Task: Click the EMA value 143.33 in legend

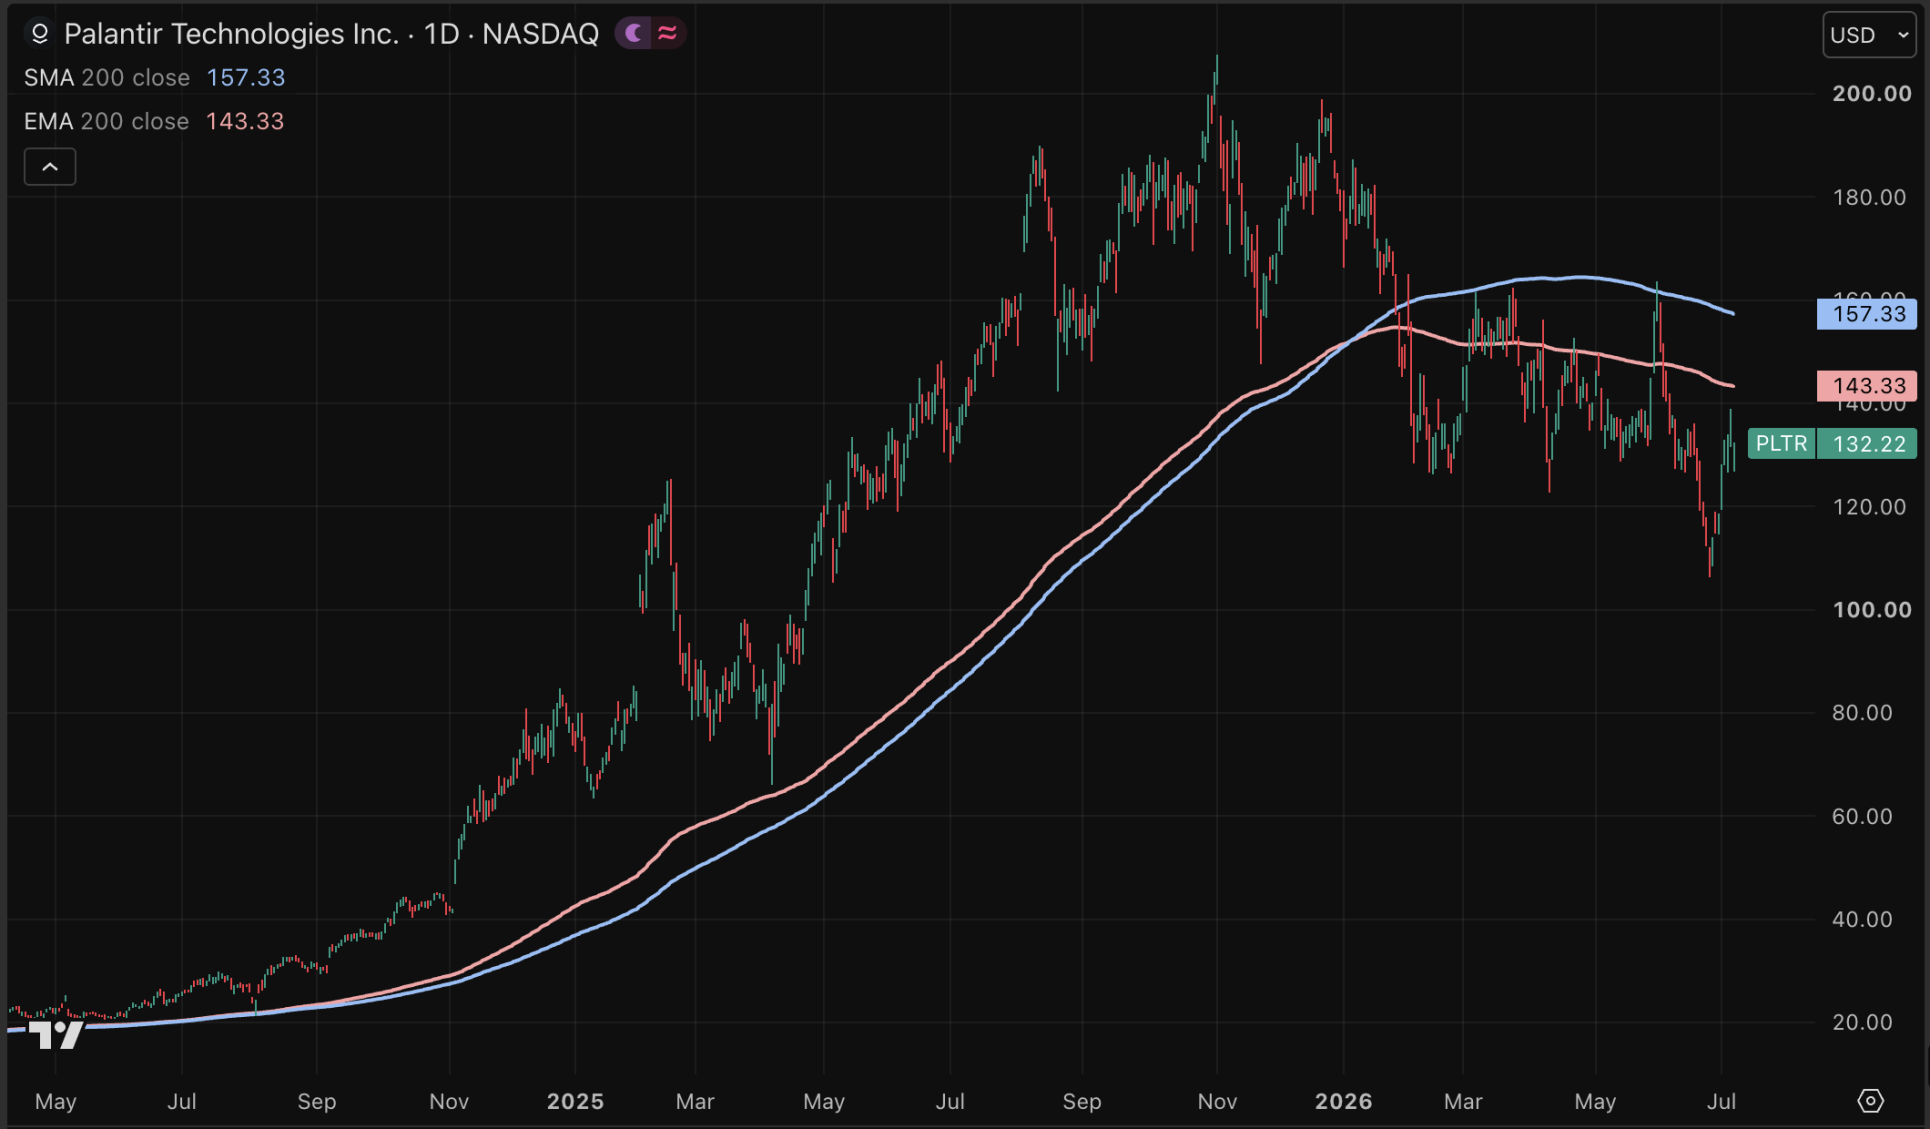Action: [245, 122]
